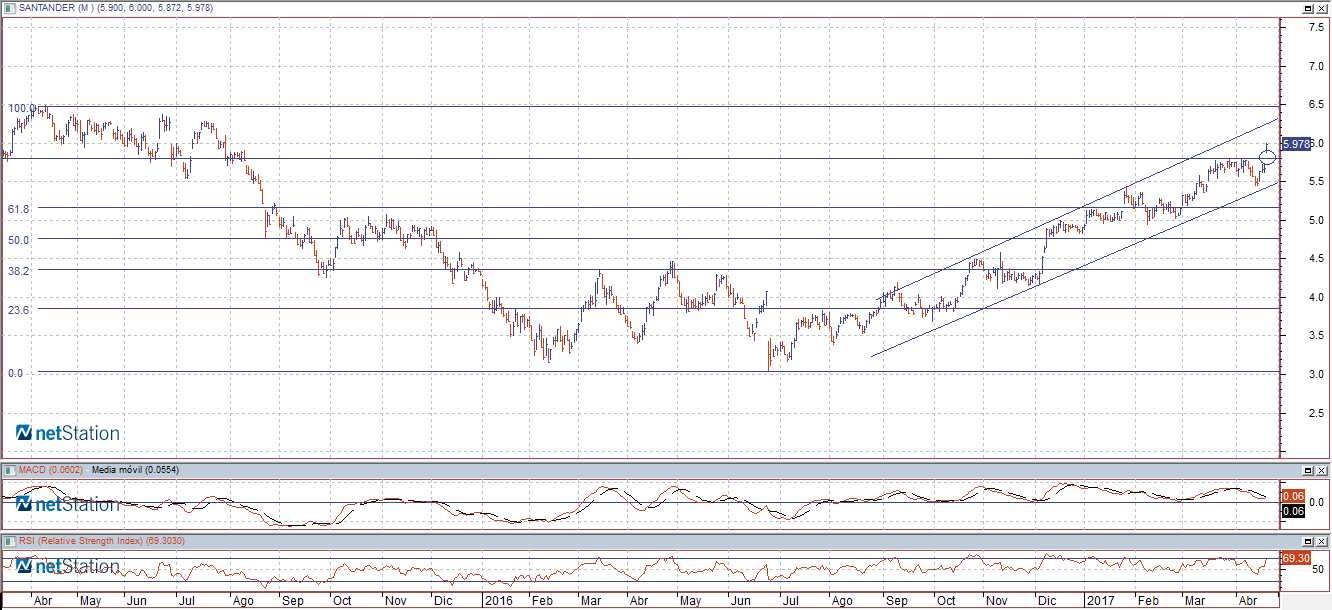Click the orange 0.06 MACD value tag
Image resolution: width=1332 pixels, height=610 pixels.
click(1292, 496)
